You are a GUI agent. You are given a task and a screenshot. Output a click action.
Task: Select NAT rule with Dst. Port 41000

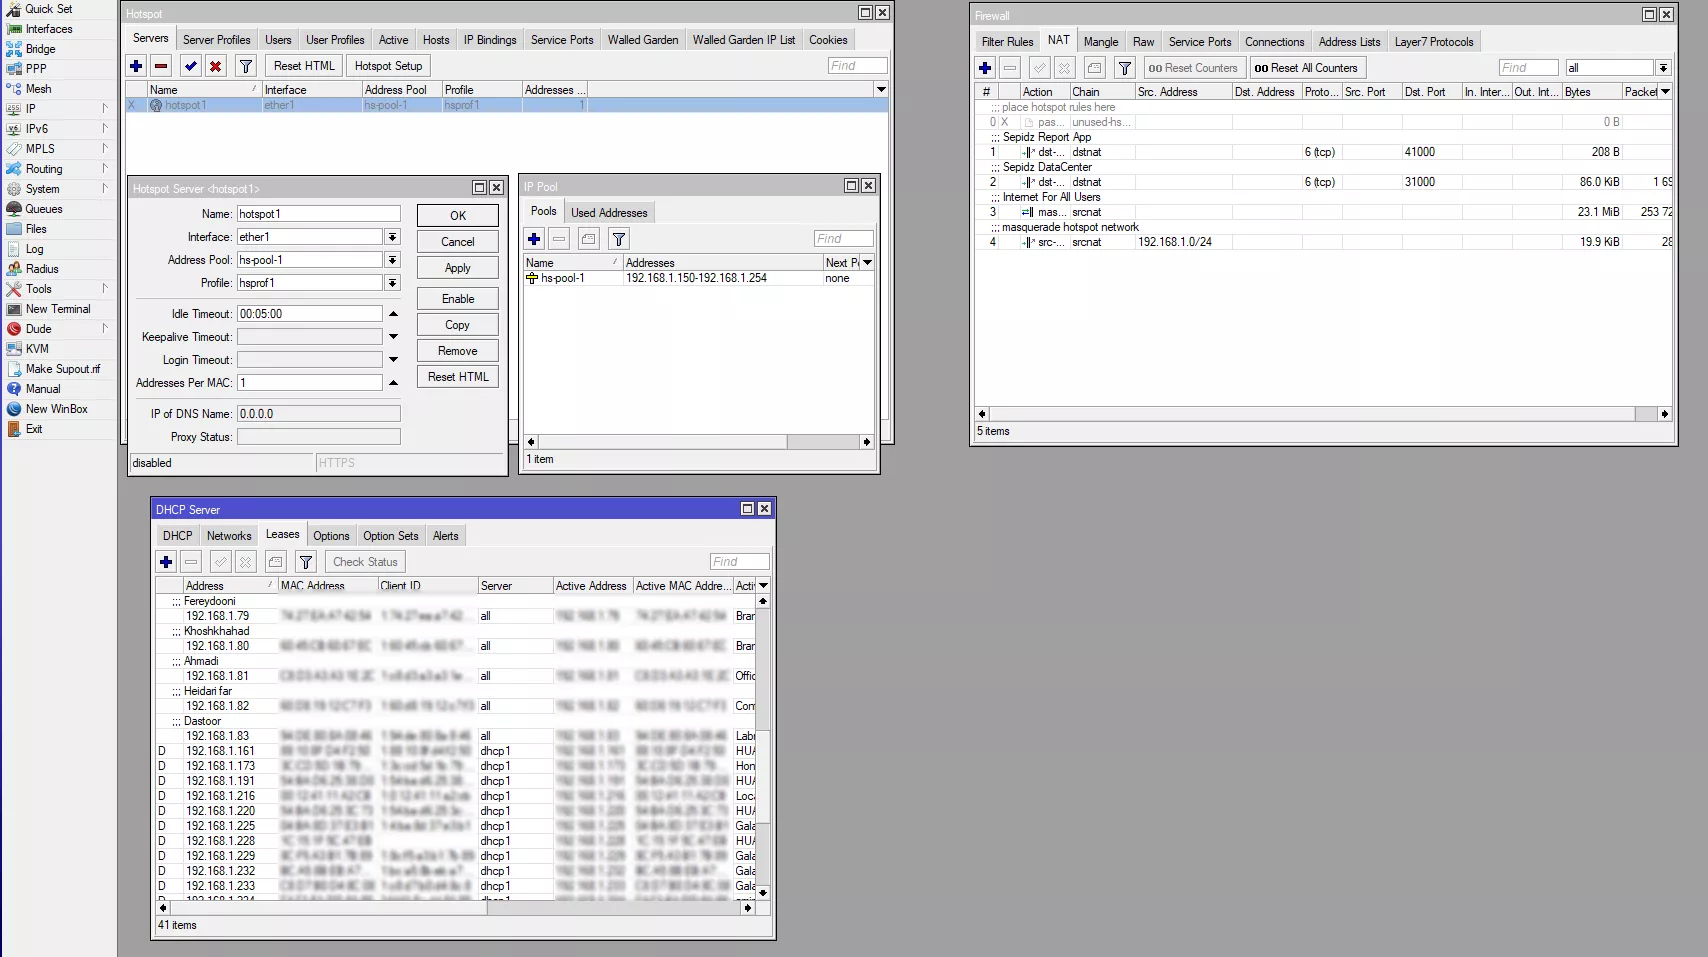(x=1323, y=152)
